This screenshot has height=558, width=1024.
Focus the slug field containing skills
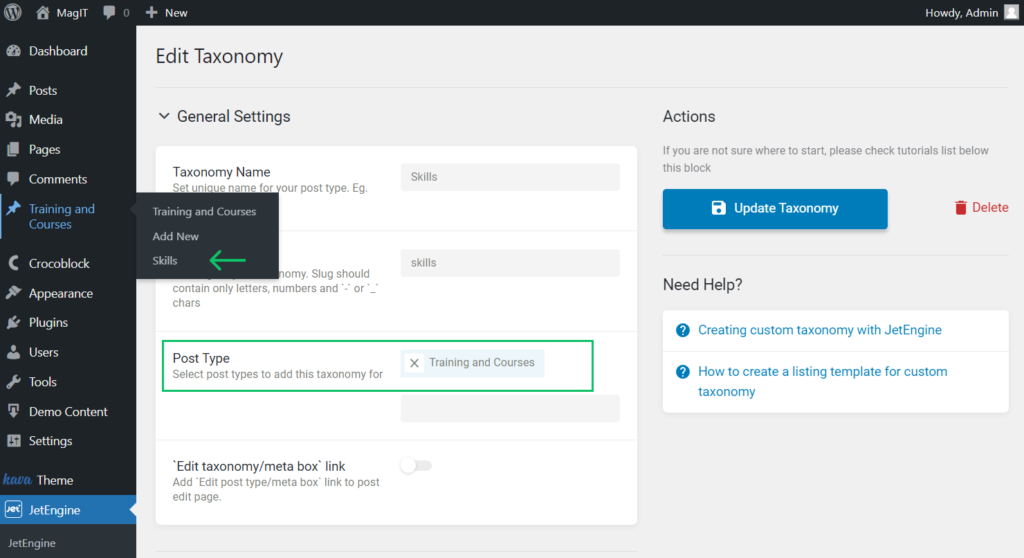(x=510, y=263)
